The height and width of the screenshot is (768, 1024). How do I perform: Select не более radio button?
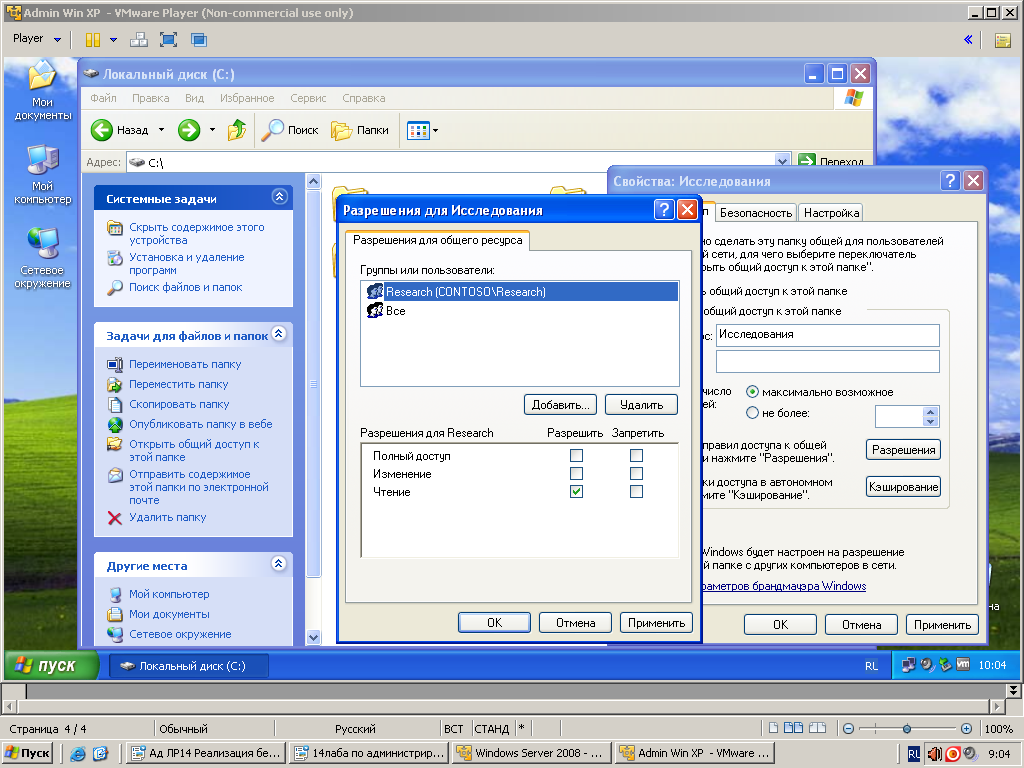tap(752, 413)
